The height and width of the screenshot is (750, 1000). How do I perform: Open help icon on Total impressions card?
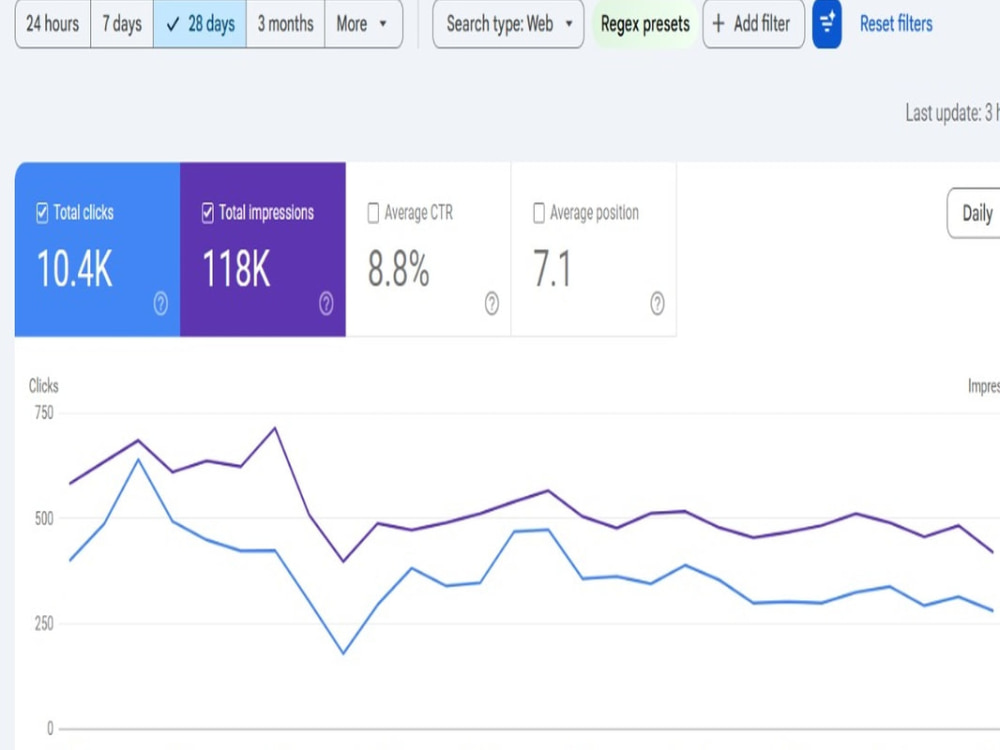point(326,304)
